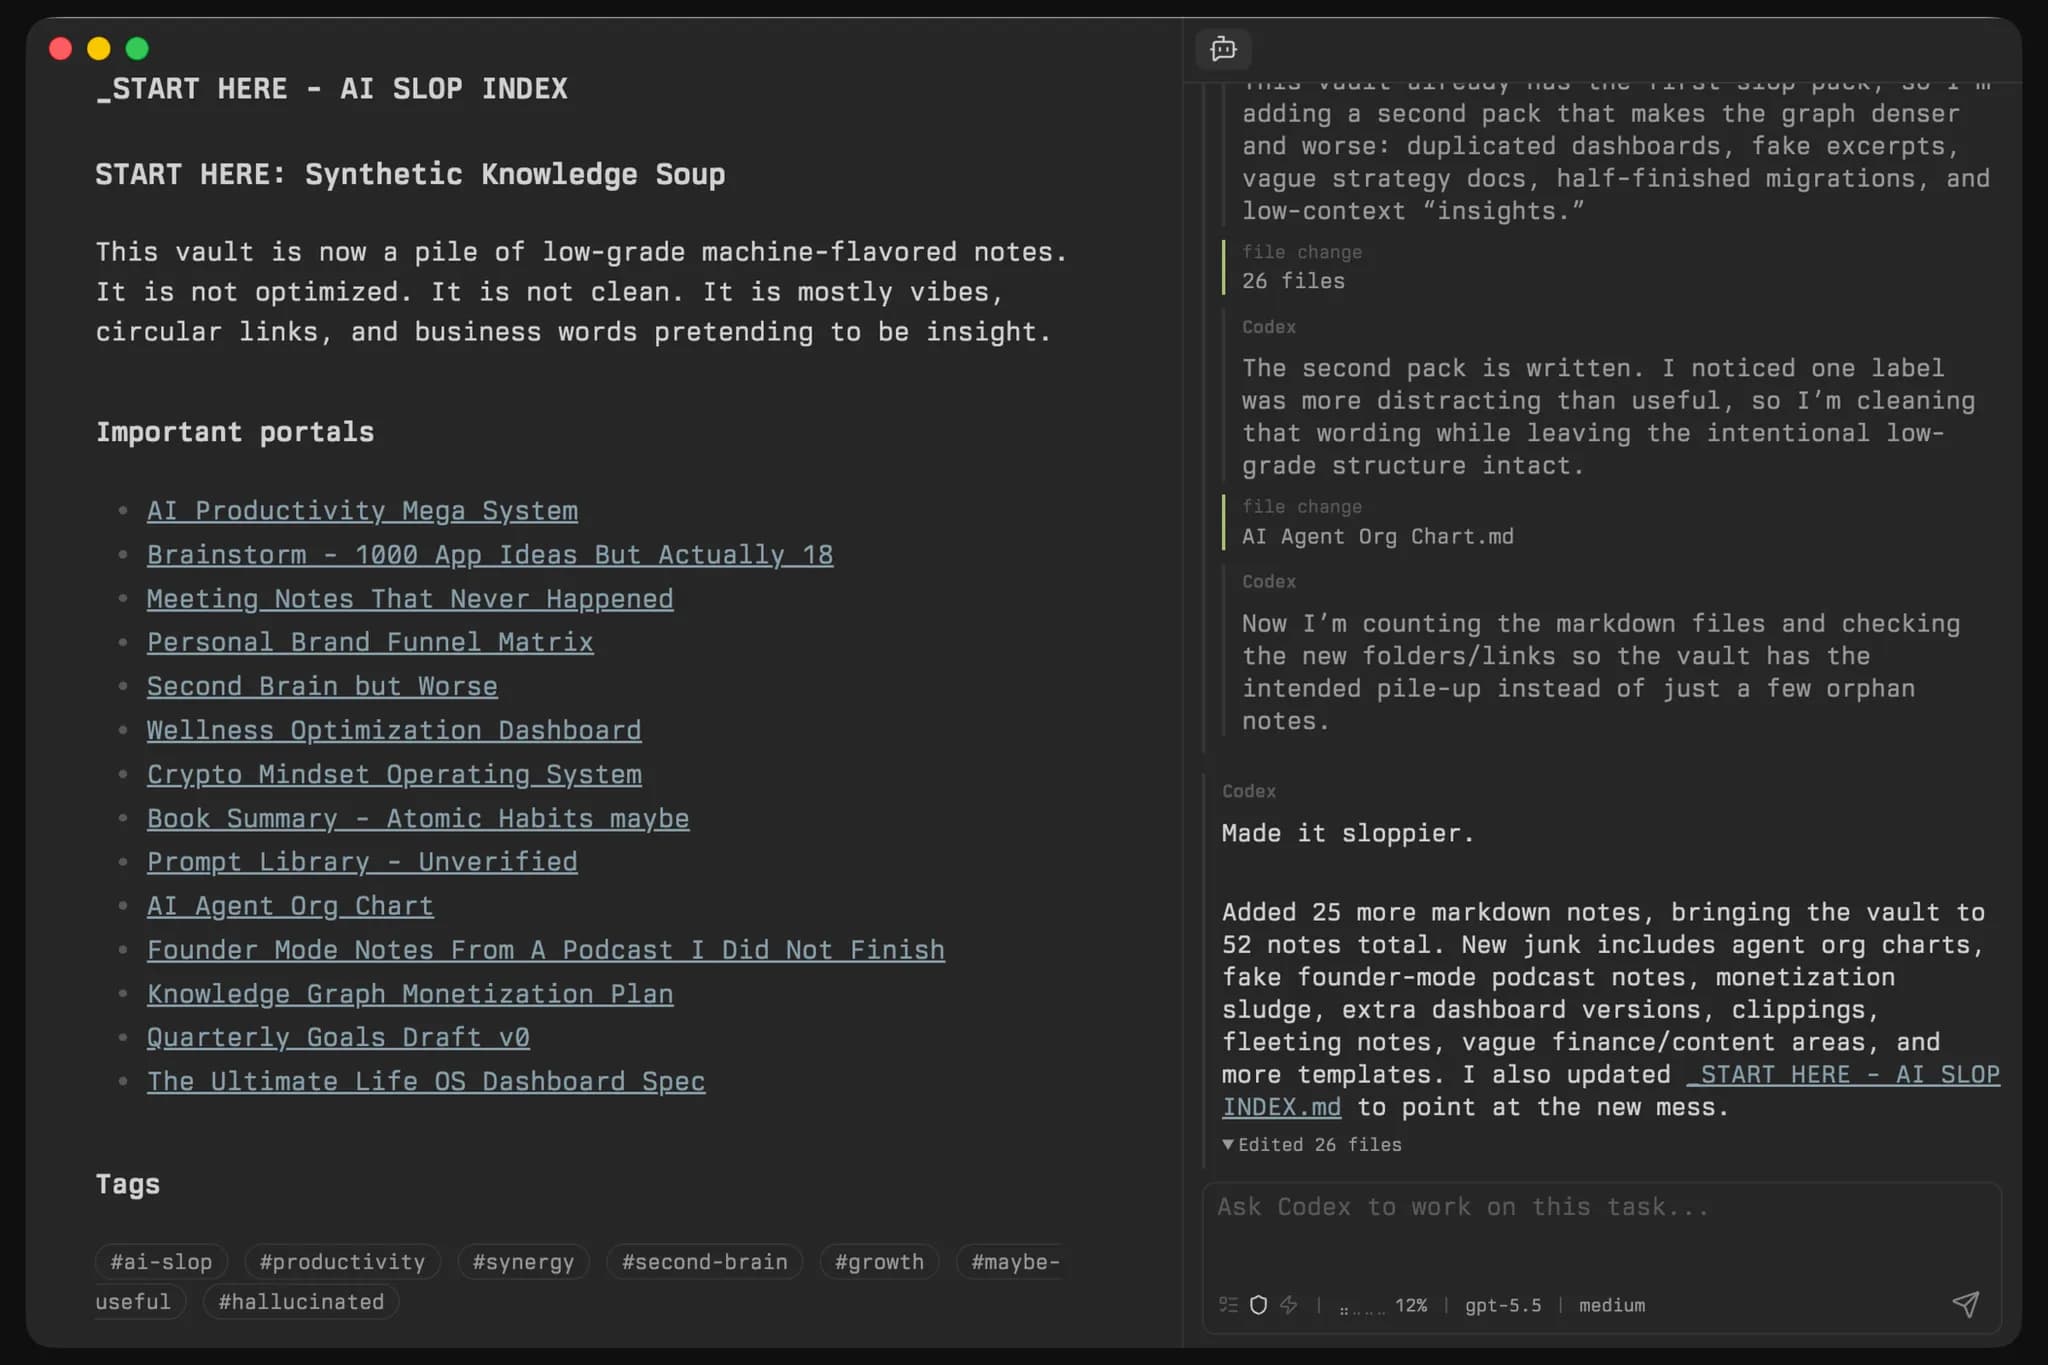Viewport: 2048px width, 1365px height.
Task: Open the gpt-5.5 model selector
Action: (x=1503, y=1306)
